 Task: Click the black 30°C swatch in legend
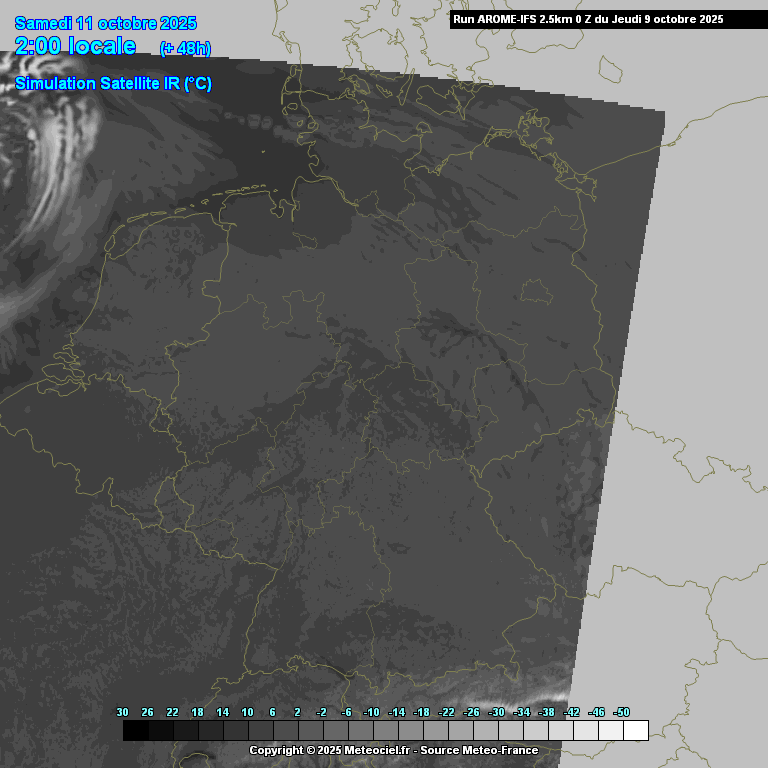click(x=135, y=731)
